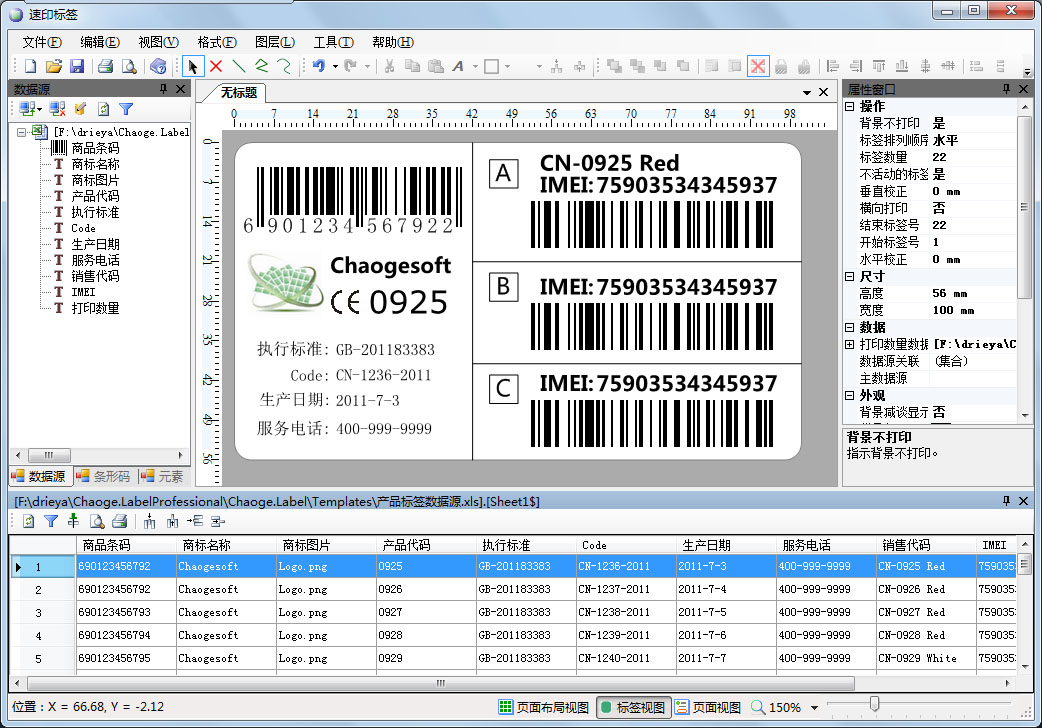The width and height of the screenshot is (1042, 728).
Task: Click the align left edges icon
Action: [x=832, y=67]
